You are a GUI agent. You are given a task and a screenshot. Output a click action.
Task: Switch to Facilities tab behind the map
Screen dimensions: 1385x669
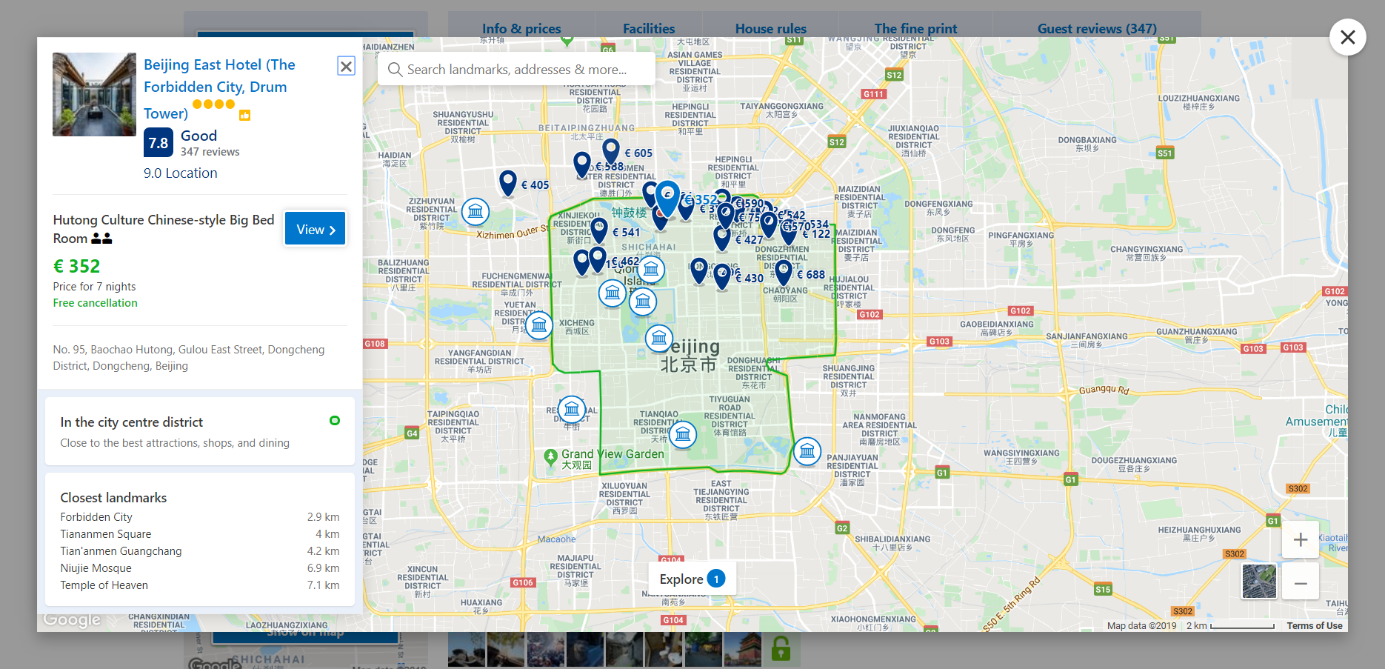tap(648, 28)
